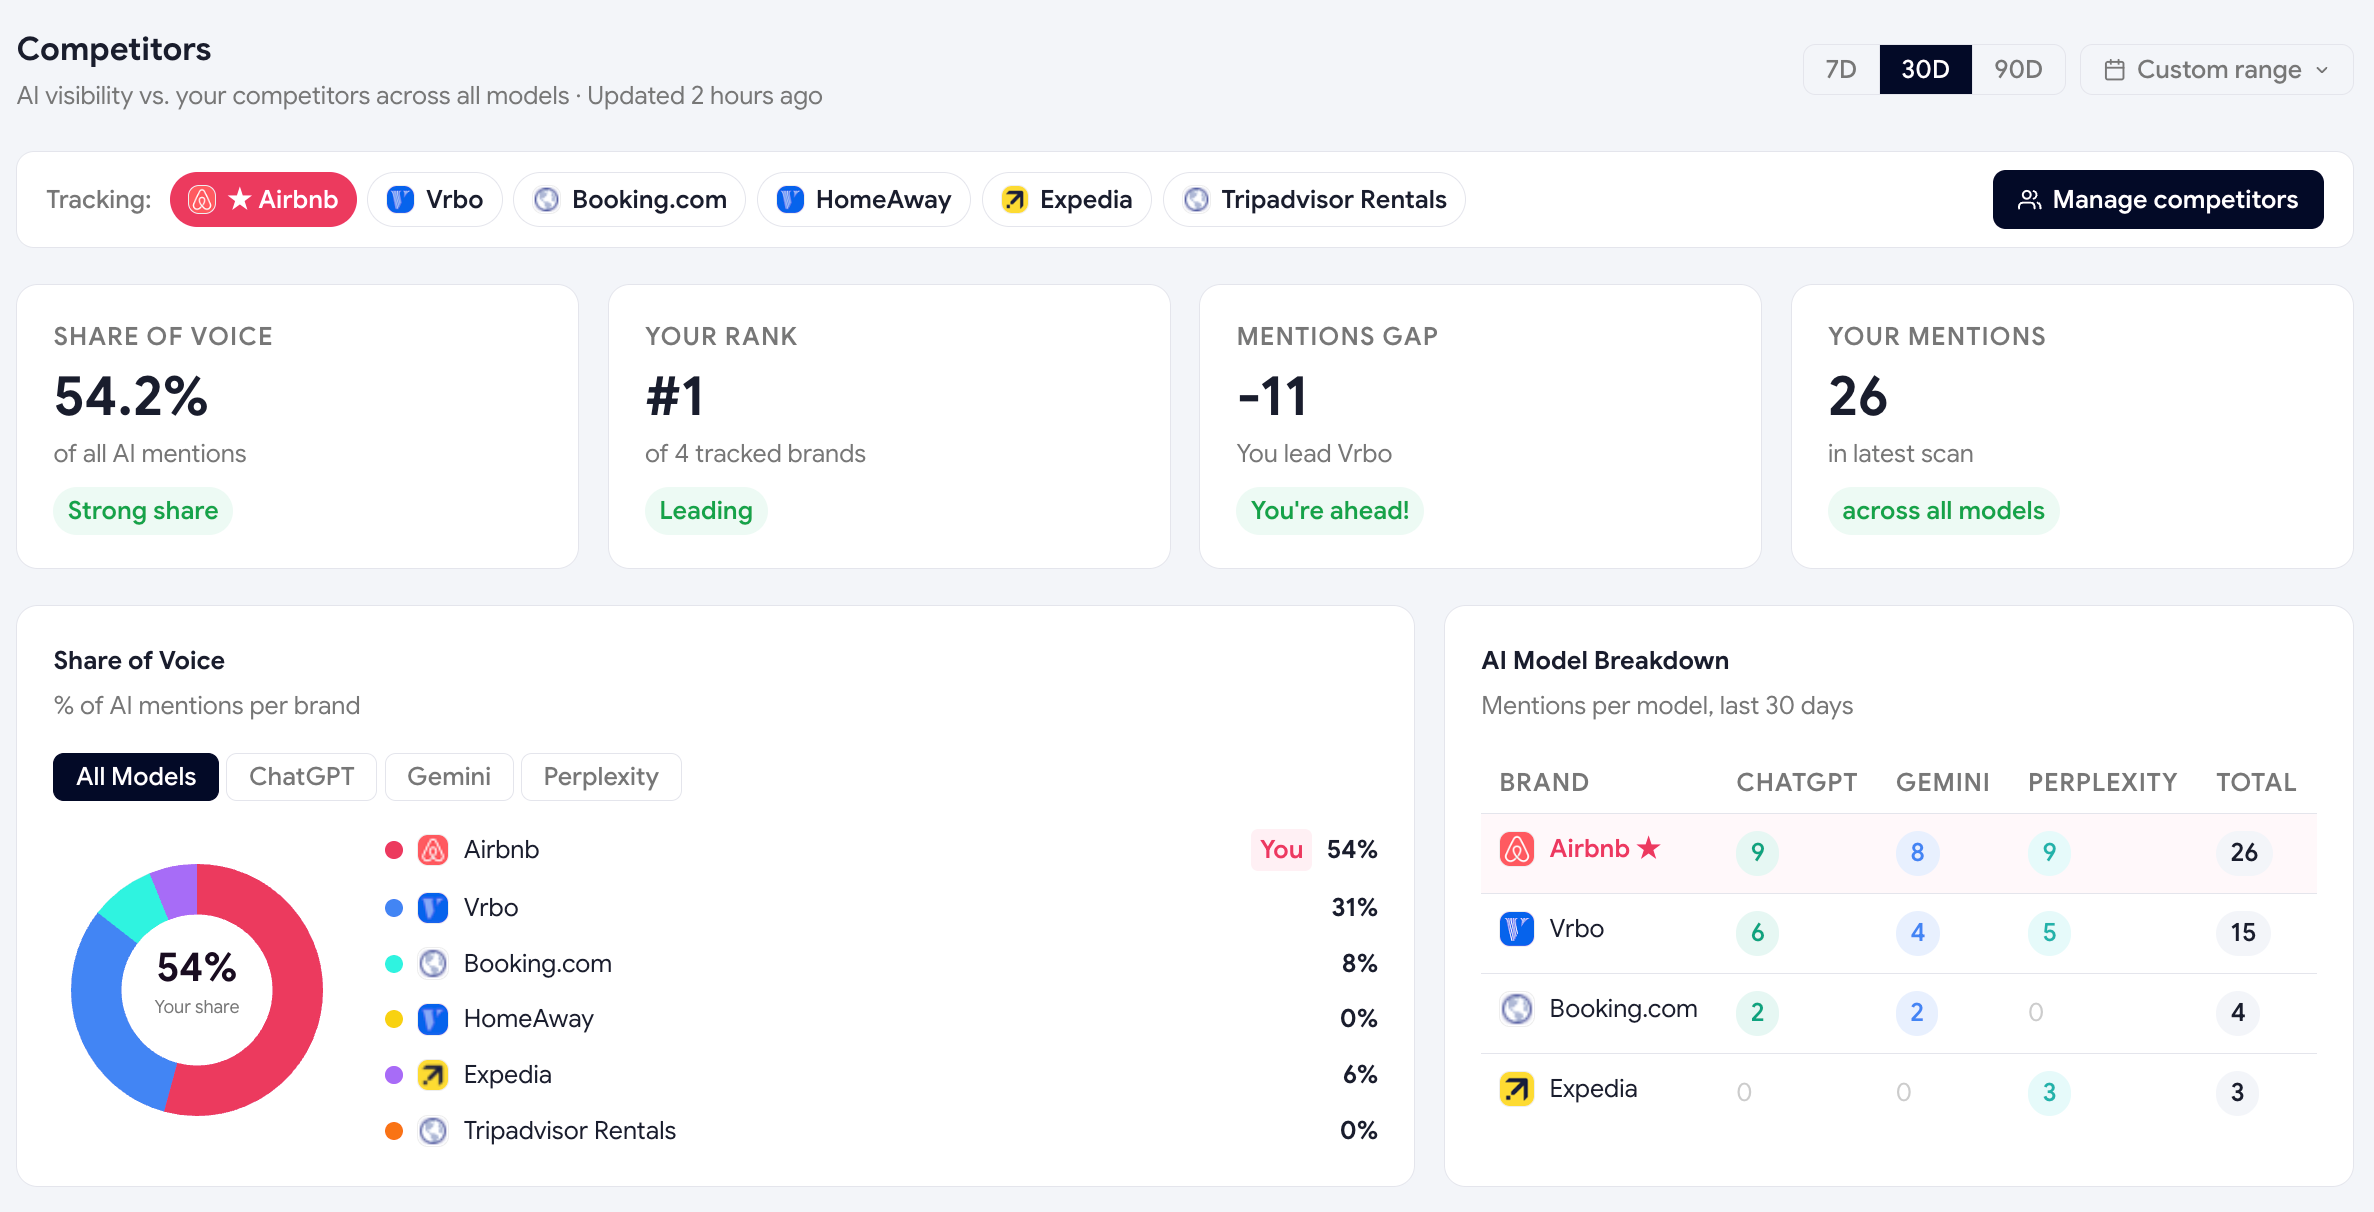Click the Strong share badge

(143, 511)
